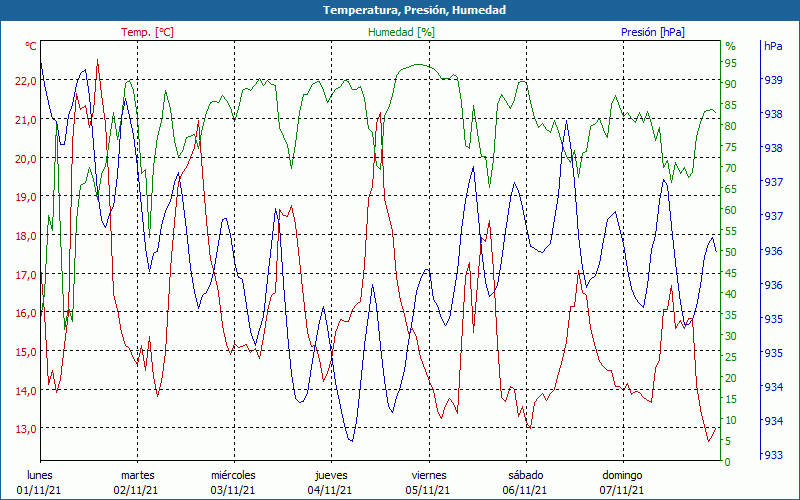This screenshot has height=500, width=800.
Task: Click the '04/11/21' date label
Action: (x=330, y=490)
